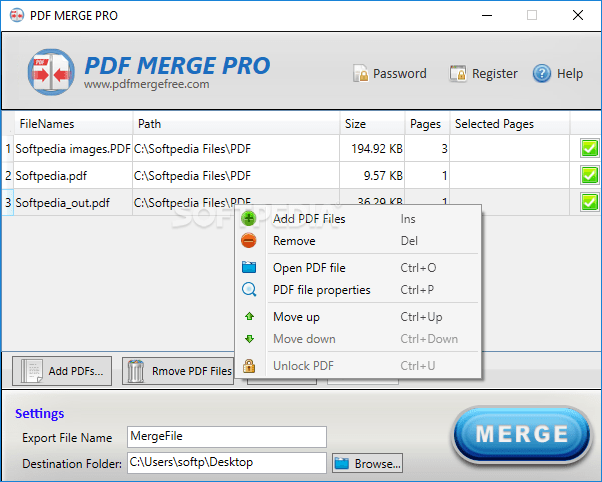Image resolution: width=602 pixels, height=482 pixels.
Task: Click the Selected Pages cell for Softpedia.pdf
Action: pyautogui.click(x=509, y=176)
